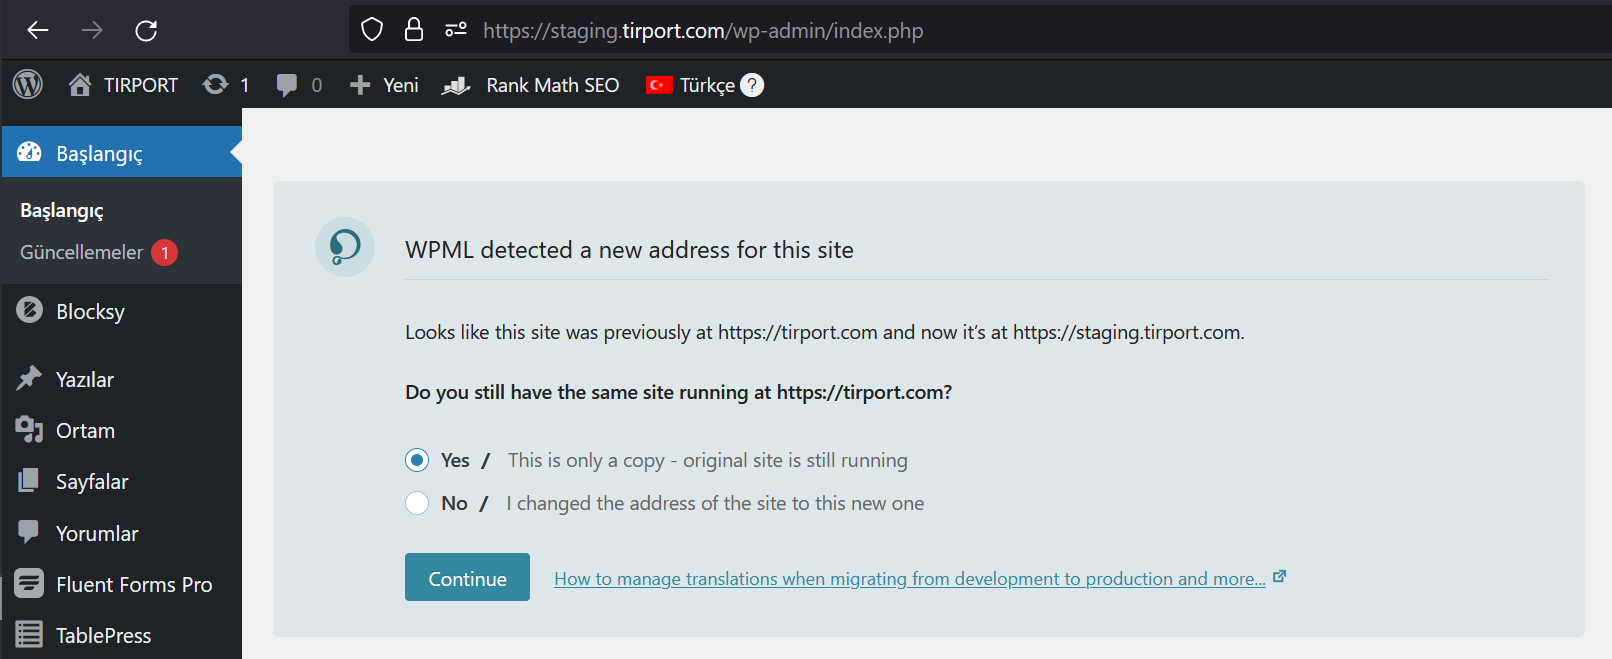The height and width of the screenshot is (659, 1612).
Task: Click the padlock site security icon
Action: pyautogui.click(x=414, y=29)
